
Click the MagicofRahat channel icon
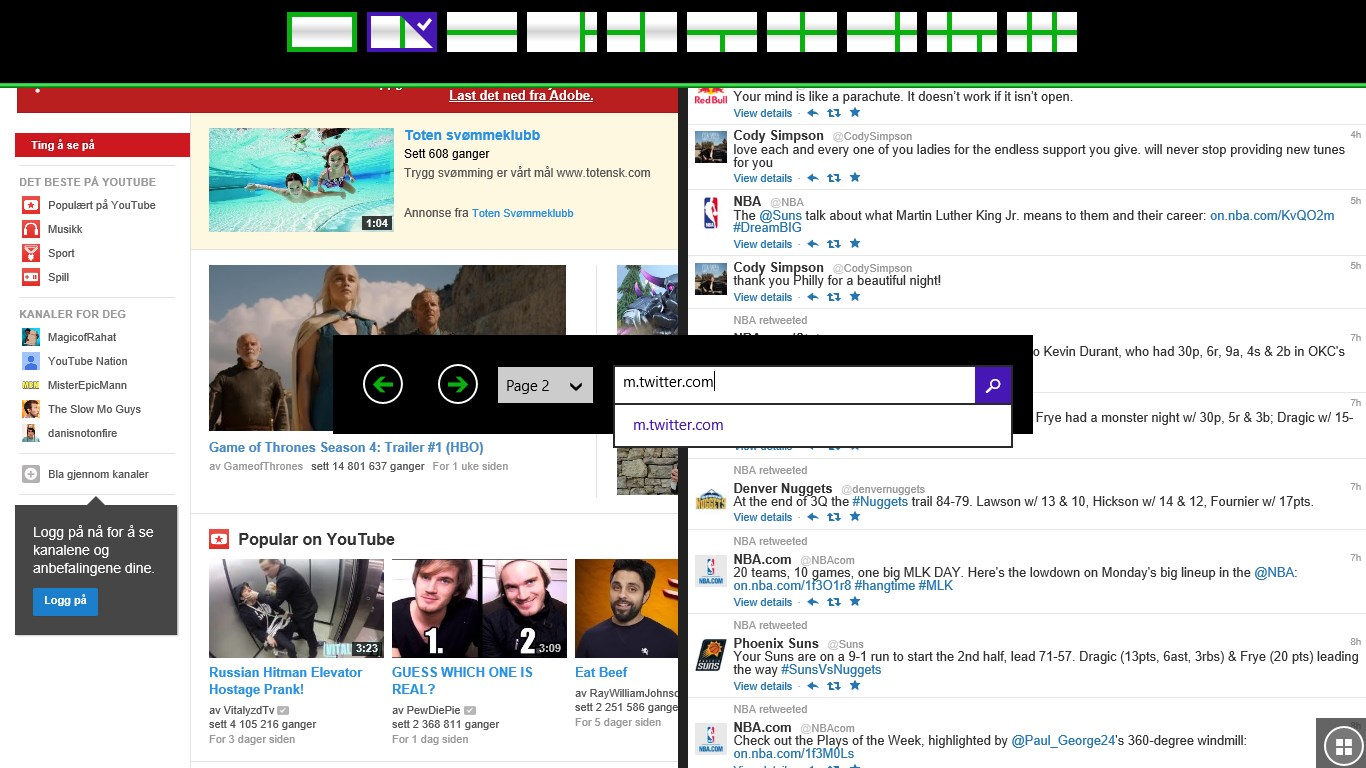point(29,337)
